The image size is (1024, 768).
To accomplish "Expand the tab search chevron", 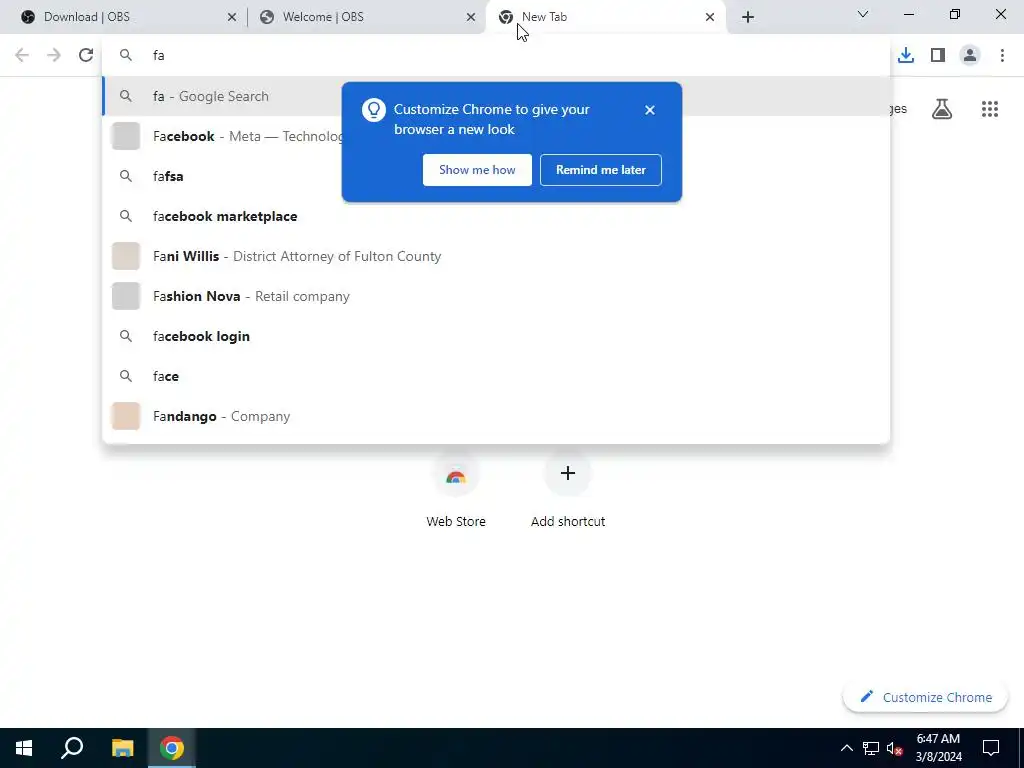I will click(863, 14).
